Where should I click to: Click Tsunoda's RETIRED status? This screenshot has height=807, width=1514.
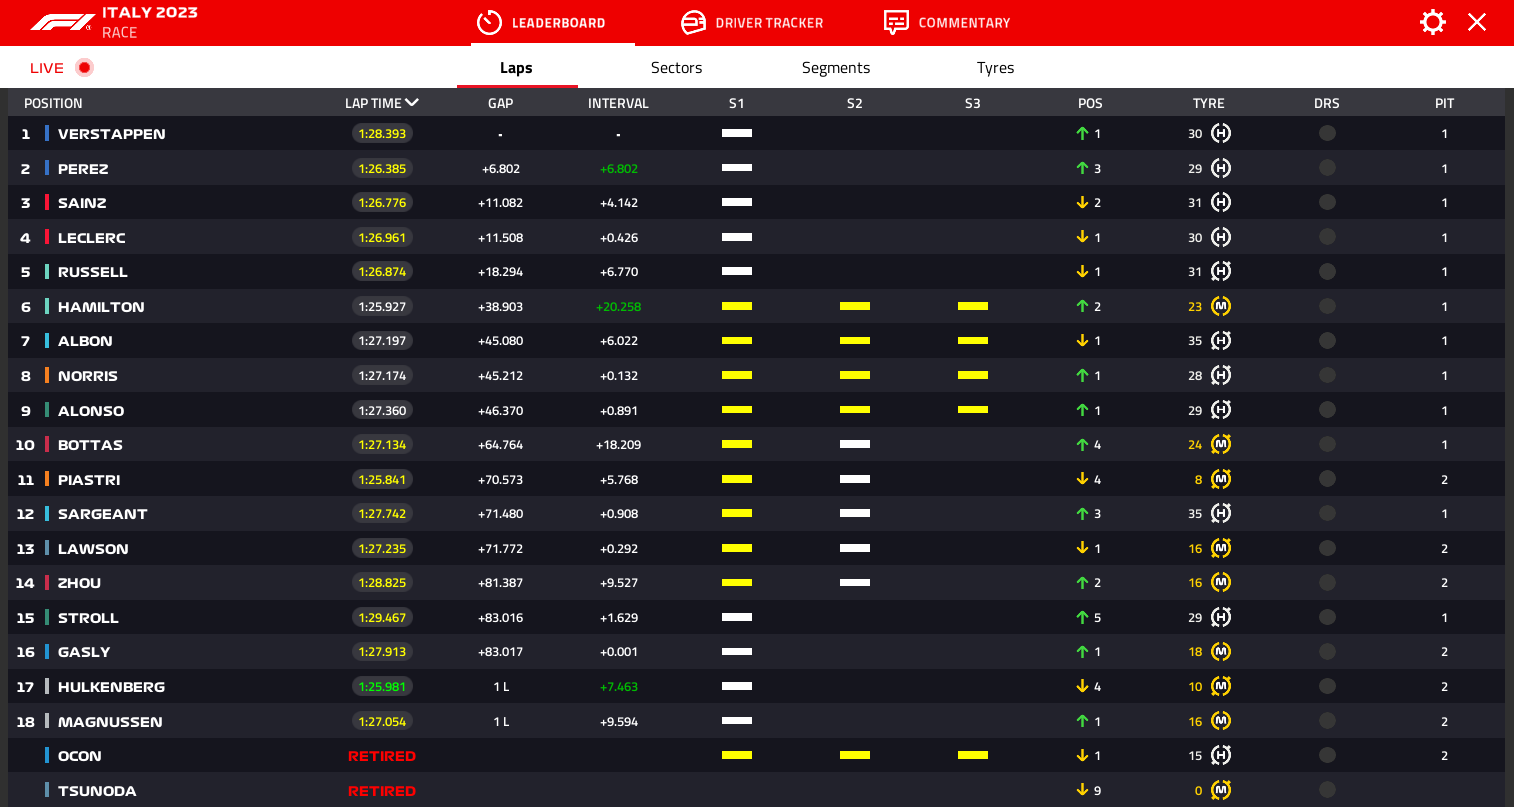click(382, 791)
